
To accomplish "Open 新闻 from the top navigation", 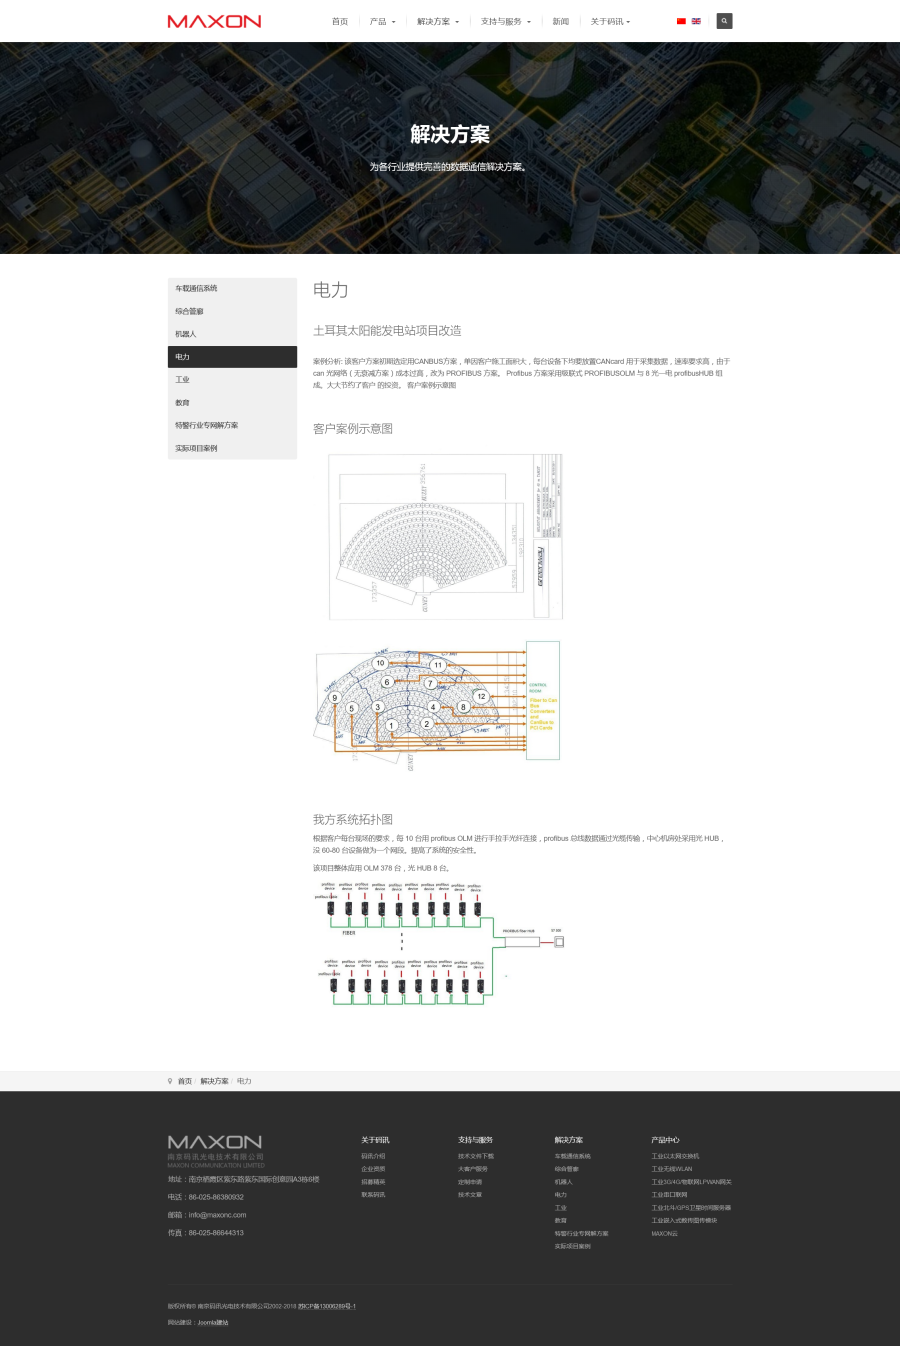I will [x=561, y=21].
